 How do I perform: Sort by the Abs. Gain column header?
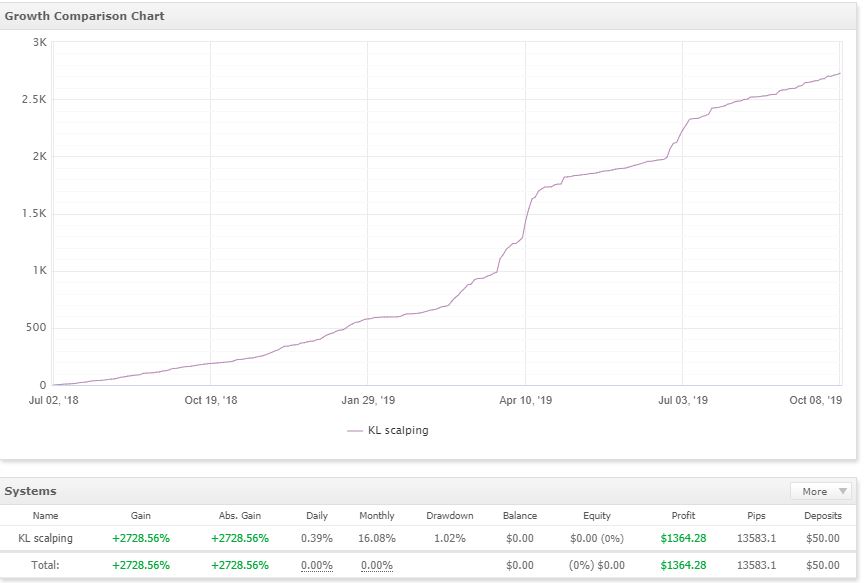pos(240,516)
